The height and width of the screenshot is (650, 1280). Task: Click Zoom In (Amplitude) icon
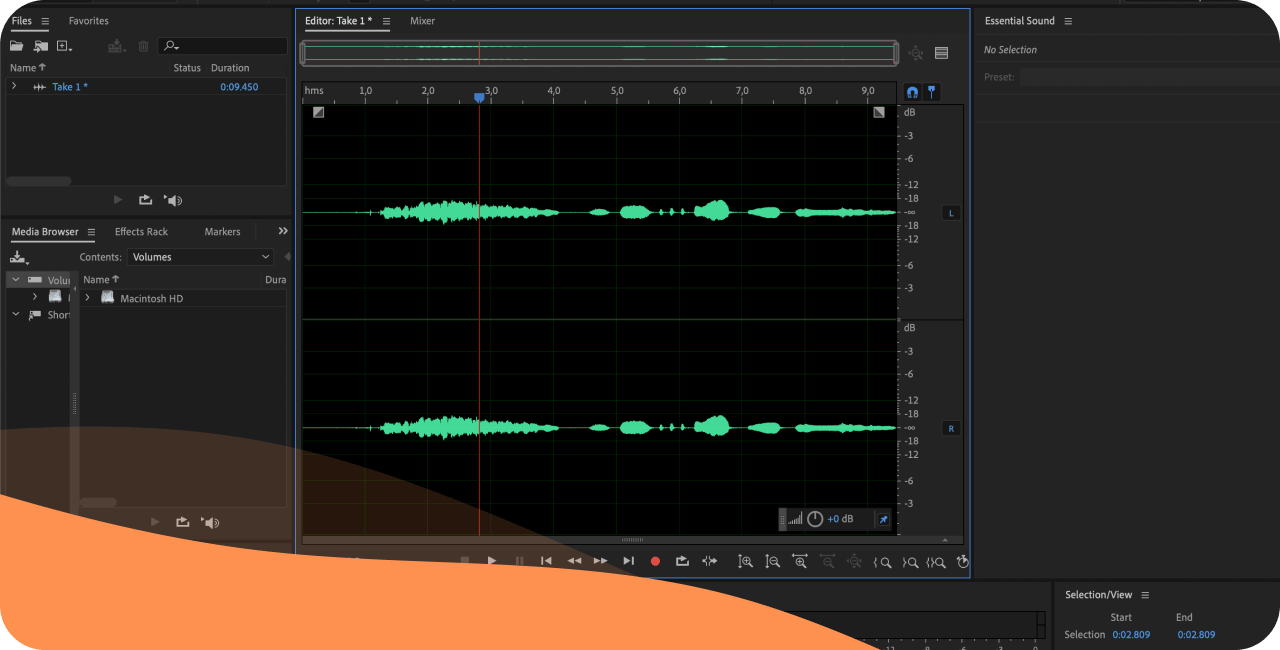coord(745,561)
